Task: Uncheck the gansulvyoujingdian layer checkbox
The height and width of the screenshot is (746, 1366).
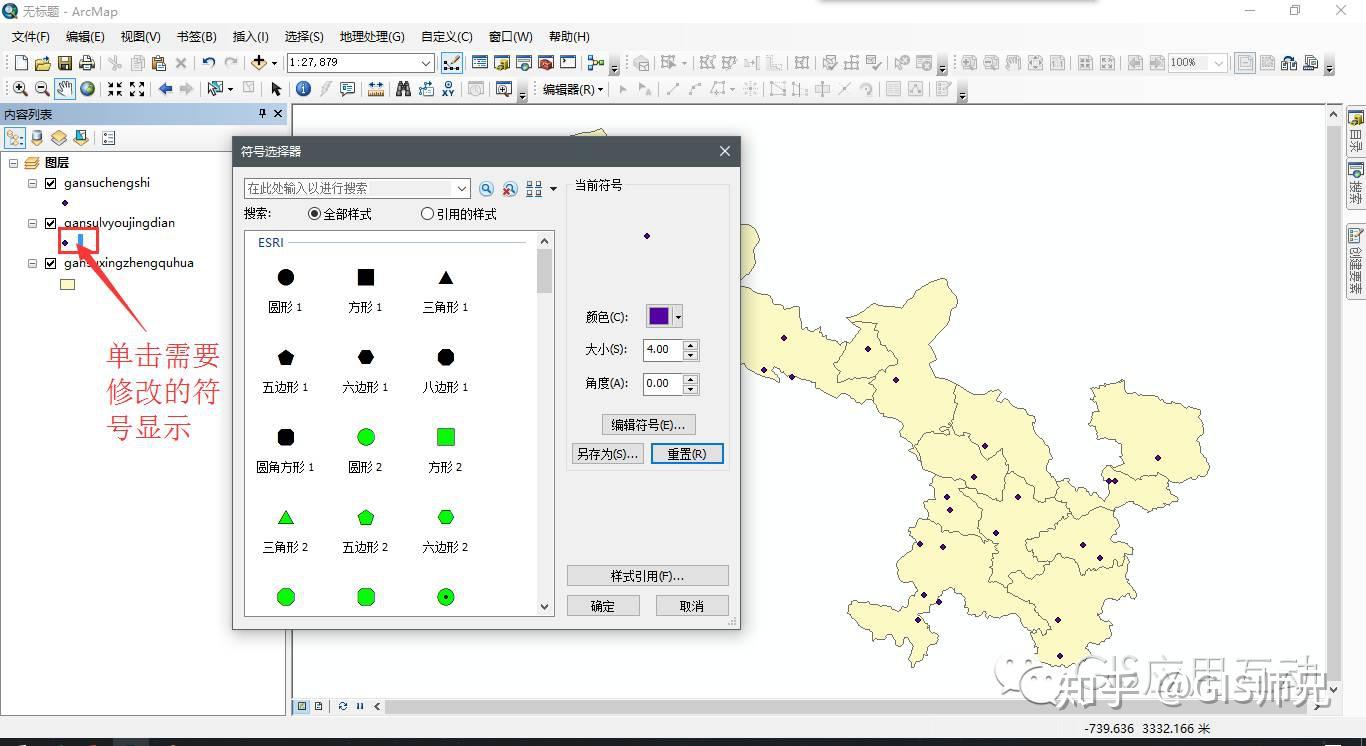Action: coord(49,222)
